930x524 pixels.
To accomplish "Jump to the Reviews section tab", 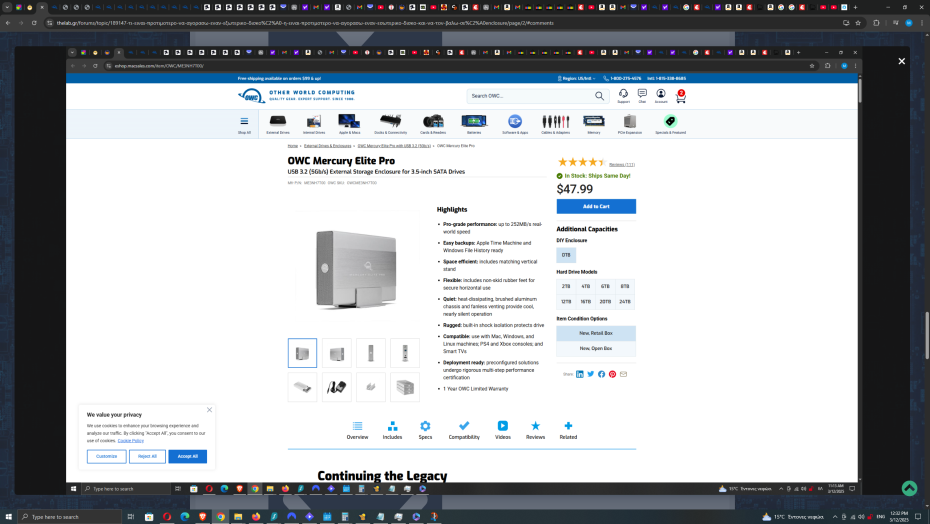I will click(x=535, y=430).
